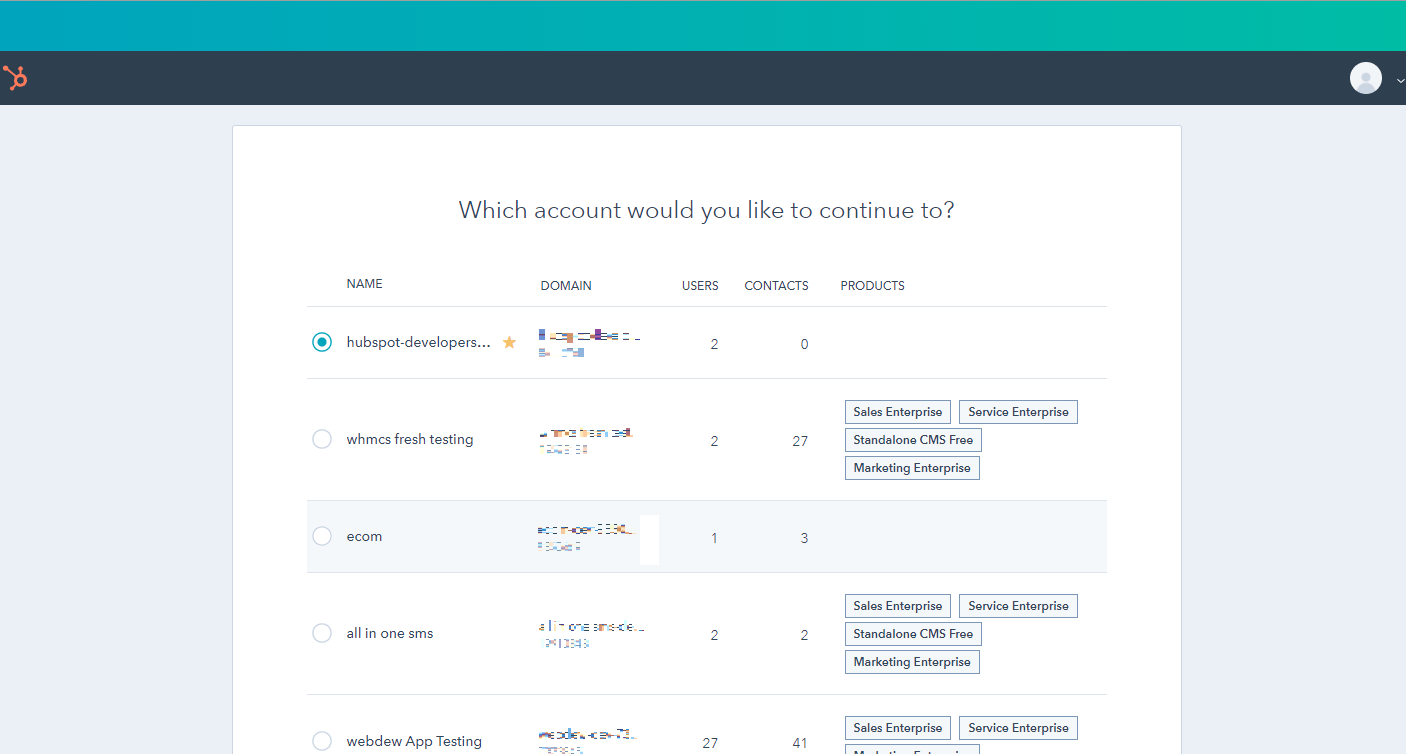Click the ecom account name
This screenshot has height=754, width=1406.
(x=364, y=536)
